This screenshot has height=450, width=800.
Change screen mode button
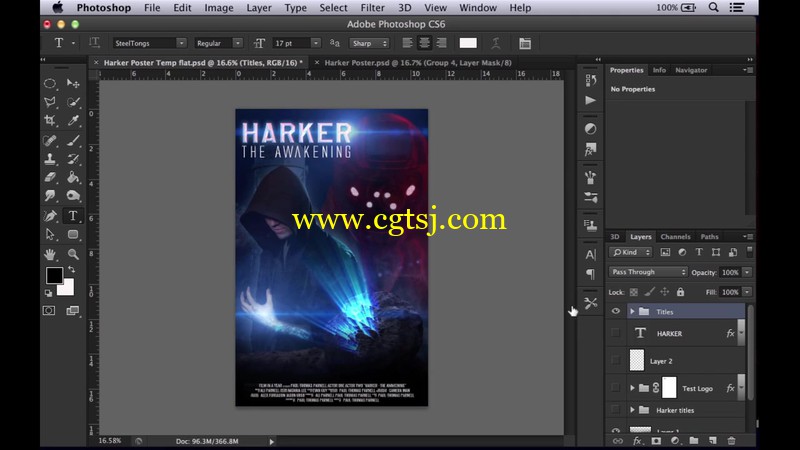[72, 310]
